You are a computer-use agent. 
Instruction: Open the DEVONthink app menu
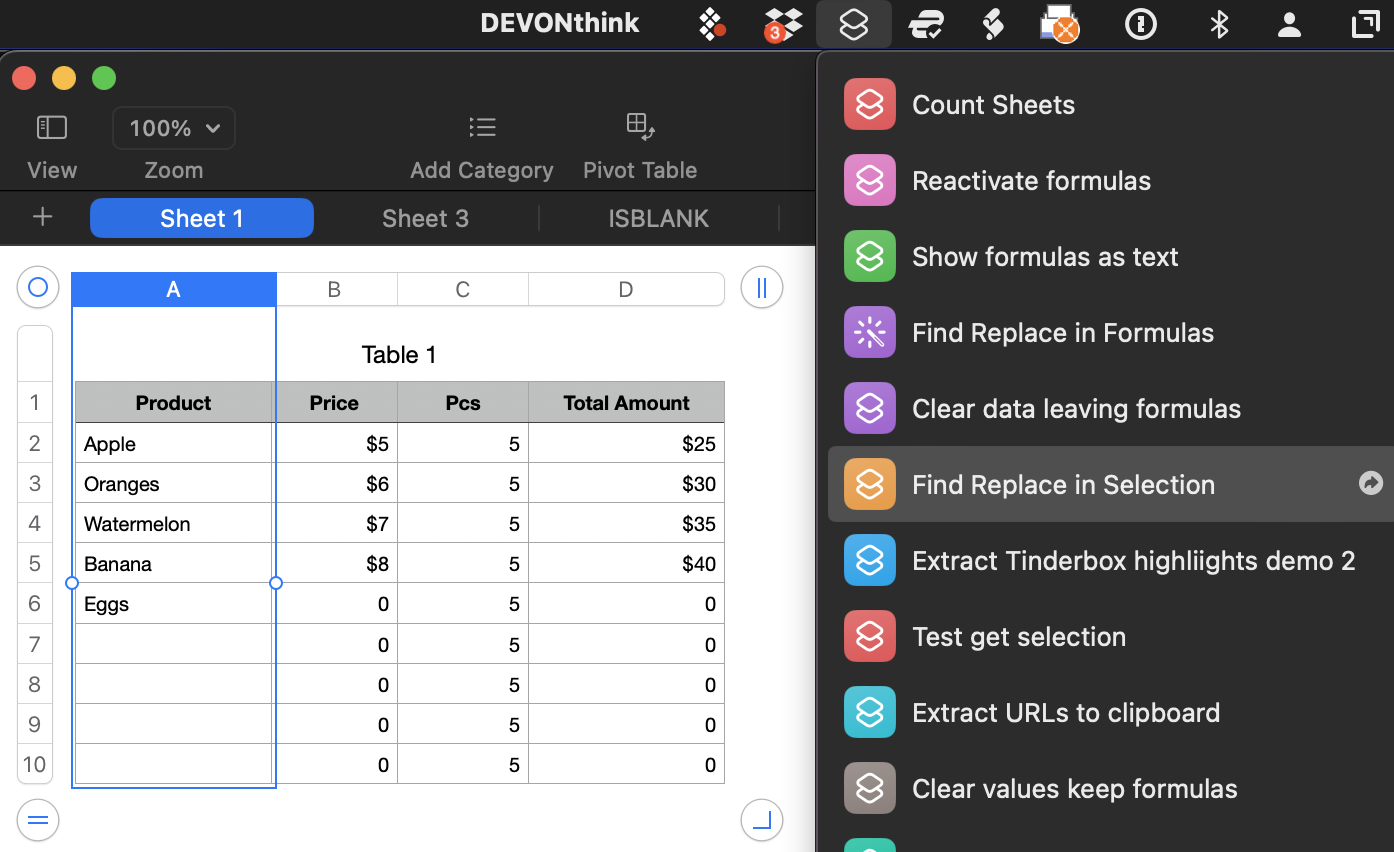pyautogui.click(x=560, y=23)
